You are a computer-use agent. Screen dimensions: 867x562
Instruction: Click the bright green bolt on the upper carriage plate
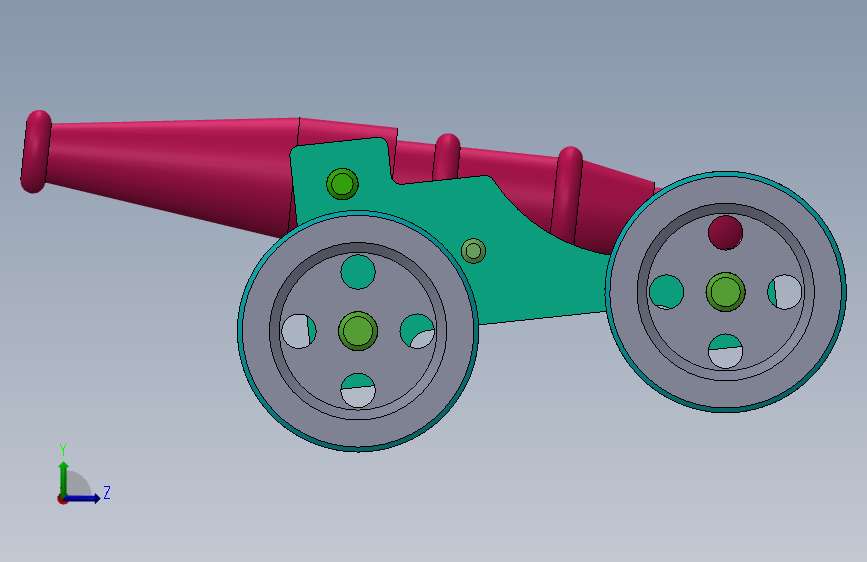[342, 184]
